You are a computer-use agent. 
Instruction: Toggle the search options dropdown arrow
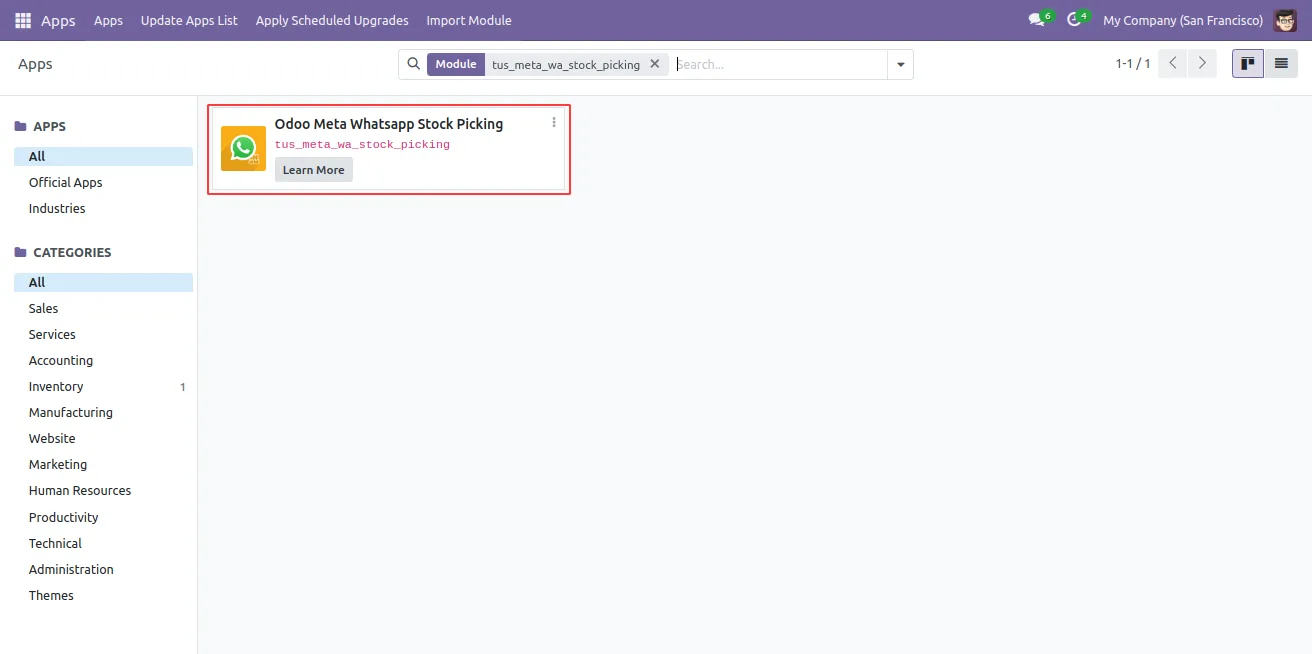coord(901,64)
